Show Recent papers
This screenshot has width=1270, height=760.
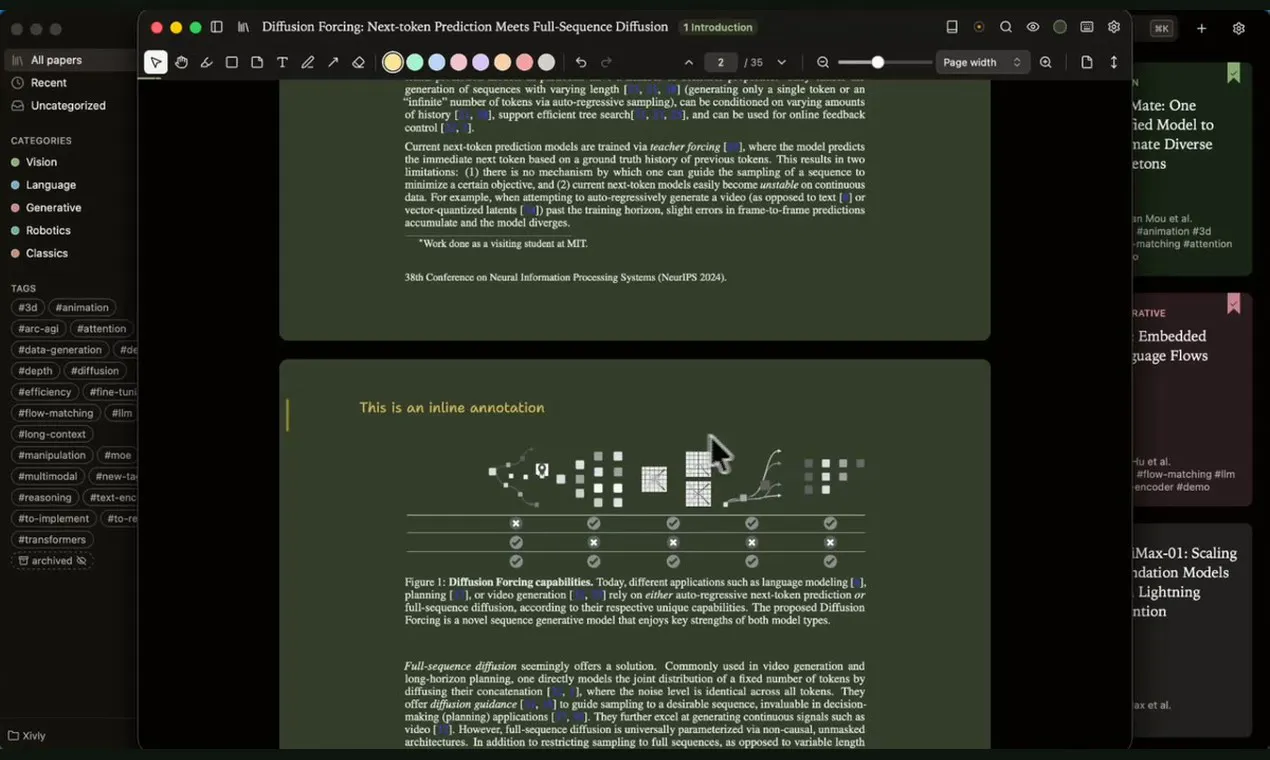(x=49, y=83)
